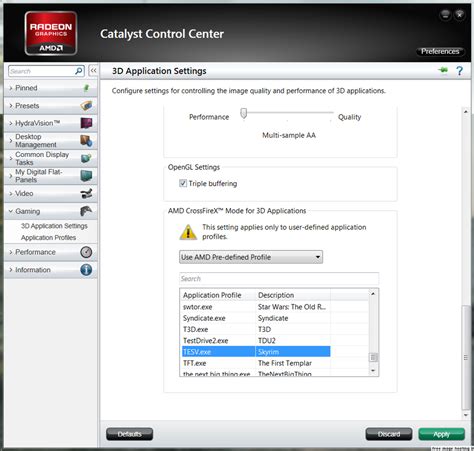Sort by Description column header

coord(293,295)
